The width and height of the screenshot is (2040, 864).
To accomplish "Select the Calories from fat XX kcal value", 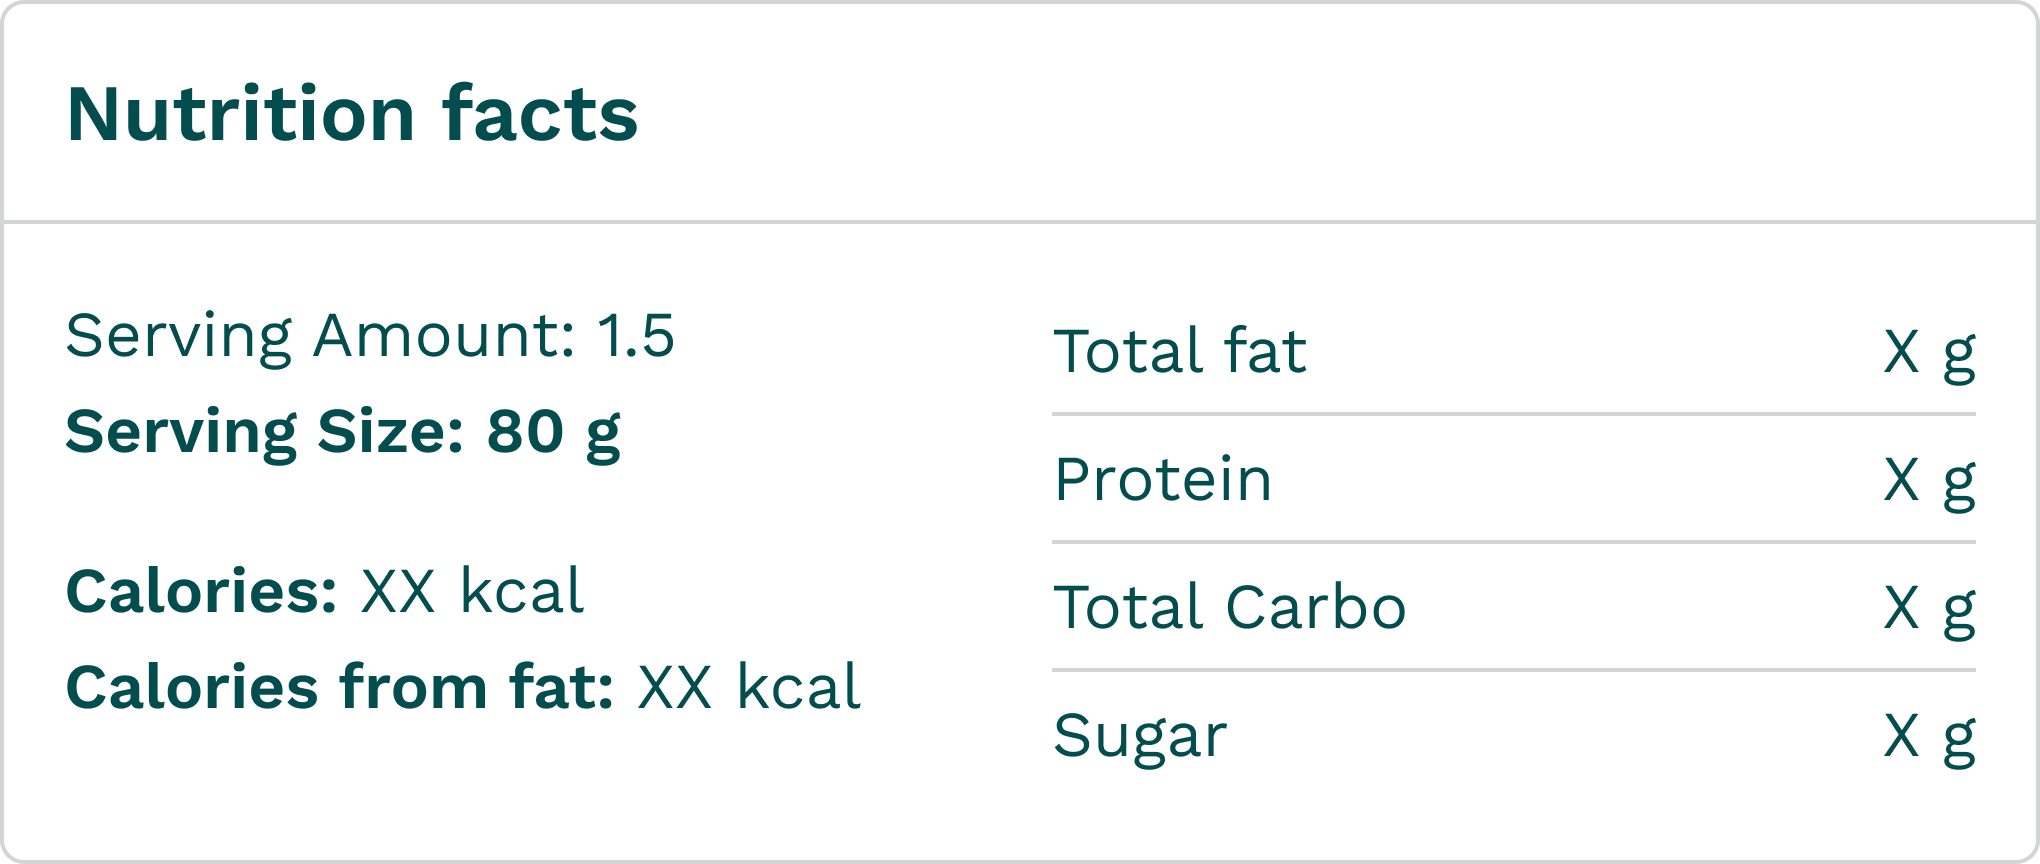I will pos(749,687).
